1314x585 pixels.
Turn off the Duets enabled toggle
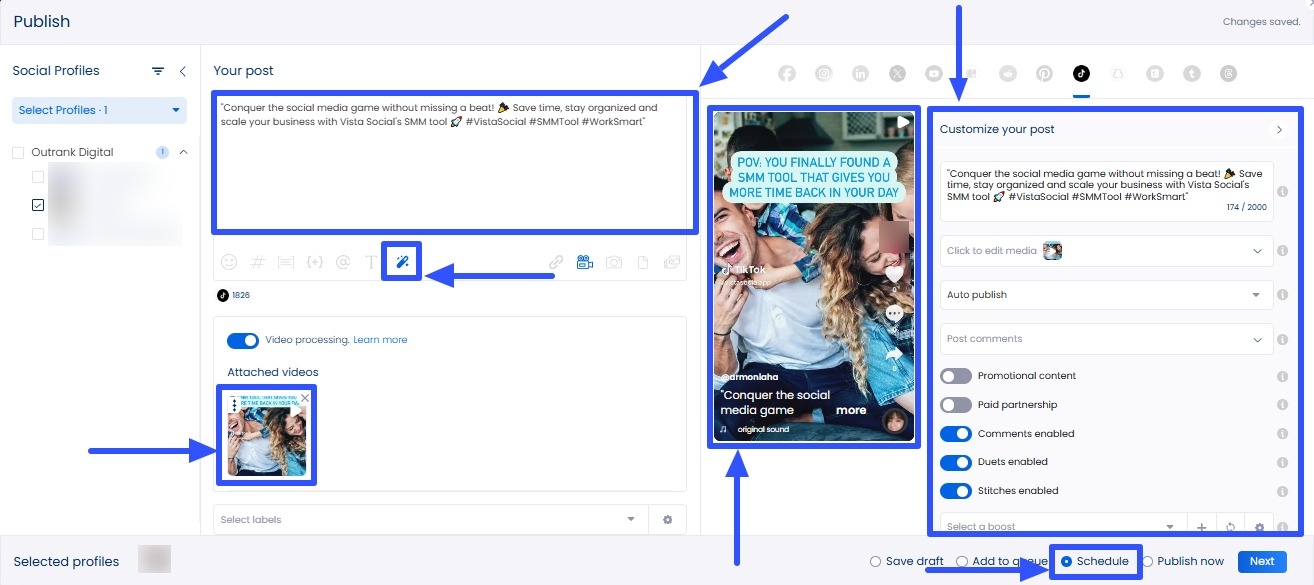[x=956, y=462]
